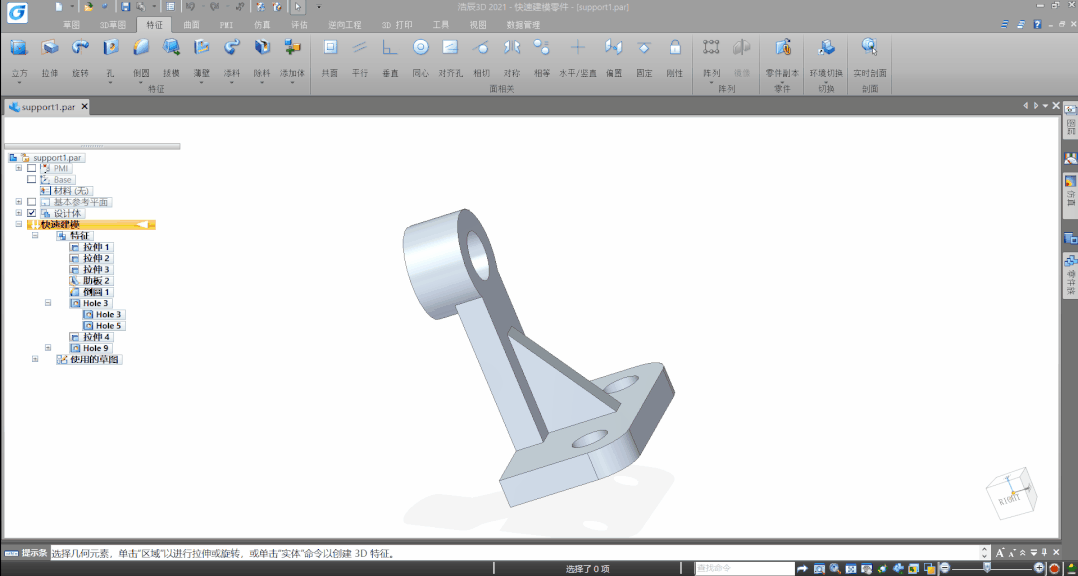Screen dimensions: 1078x576
Task: Choose the 薄壁 thin wall tool
Action: pyautogui.click(x=201, y=56)
